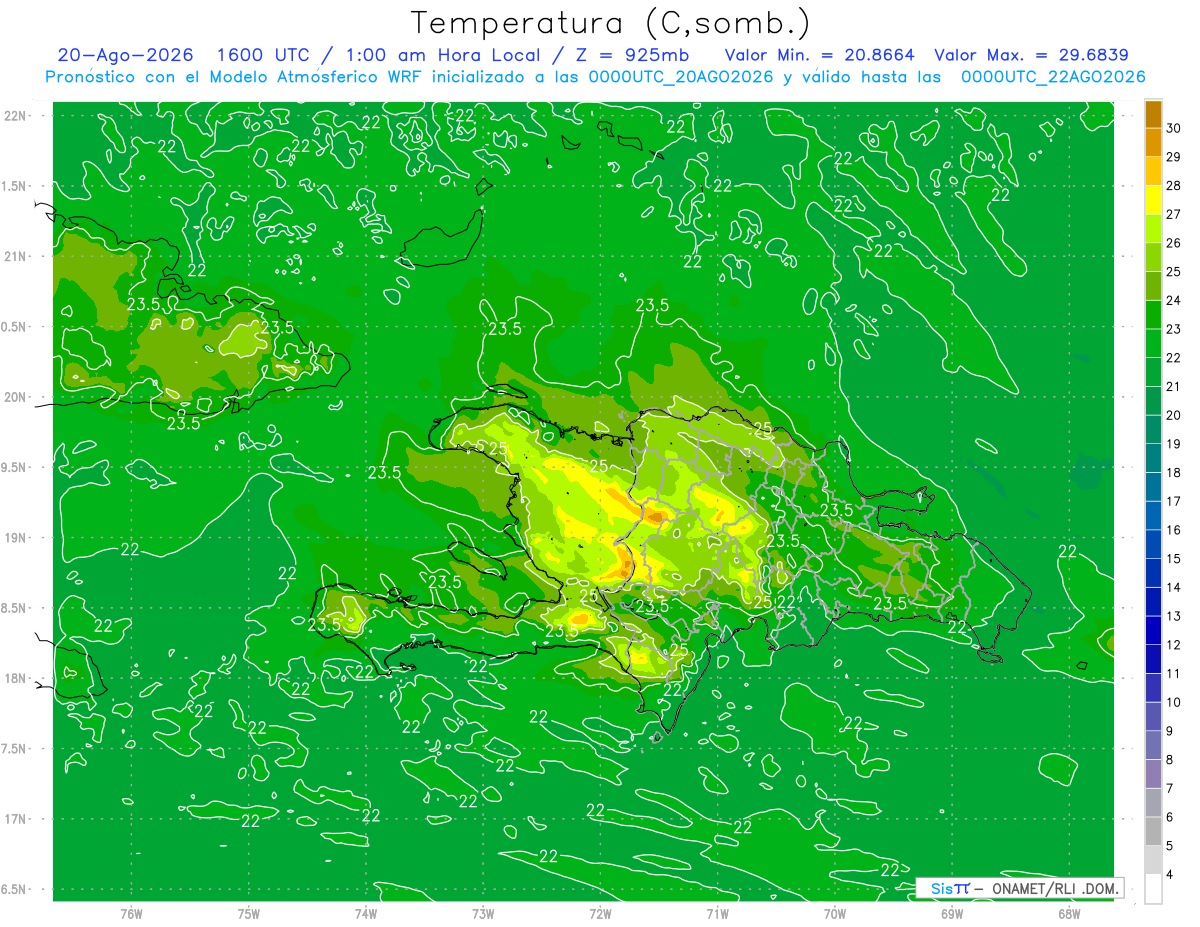Click the colorbar scale label 16
Screen dimensions: 1200x927
coord(1173,530)
